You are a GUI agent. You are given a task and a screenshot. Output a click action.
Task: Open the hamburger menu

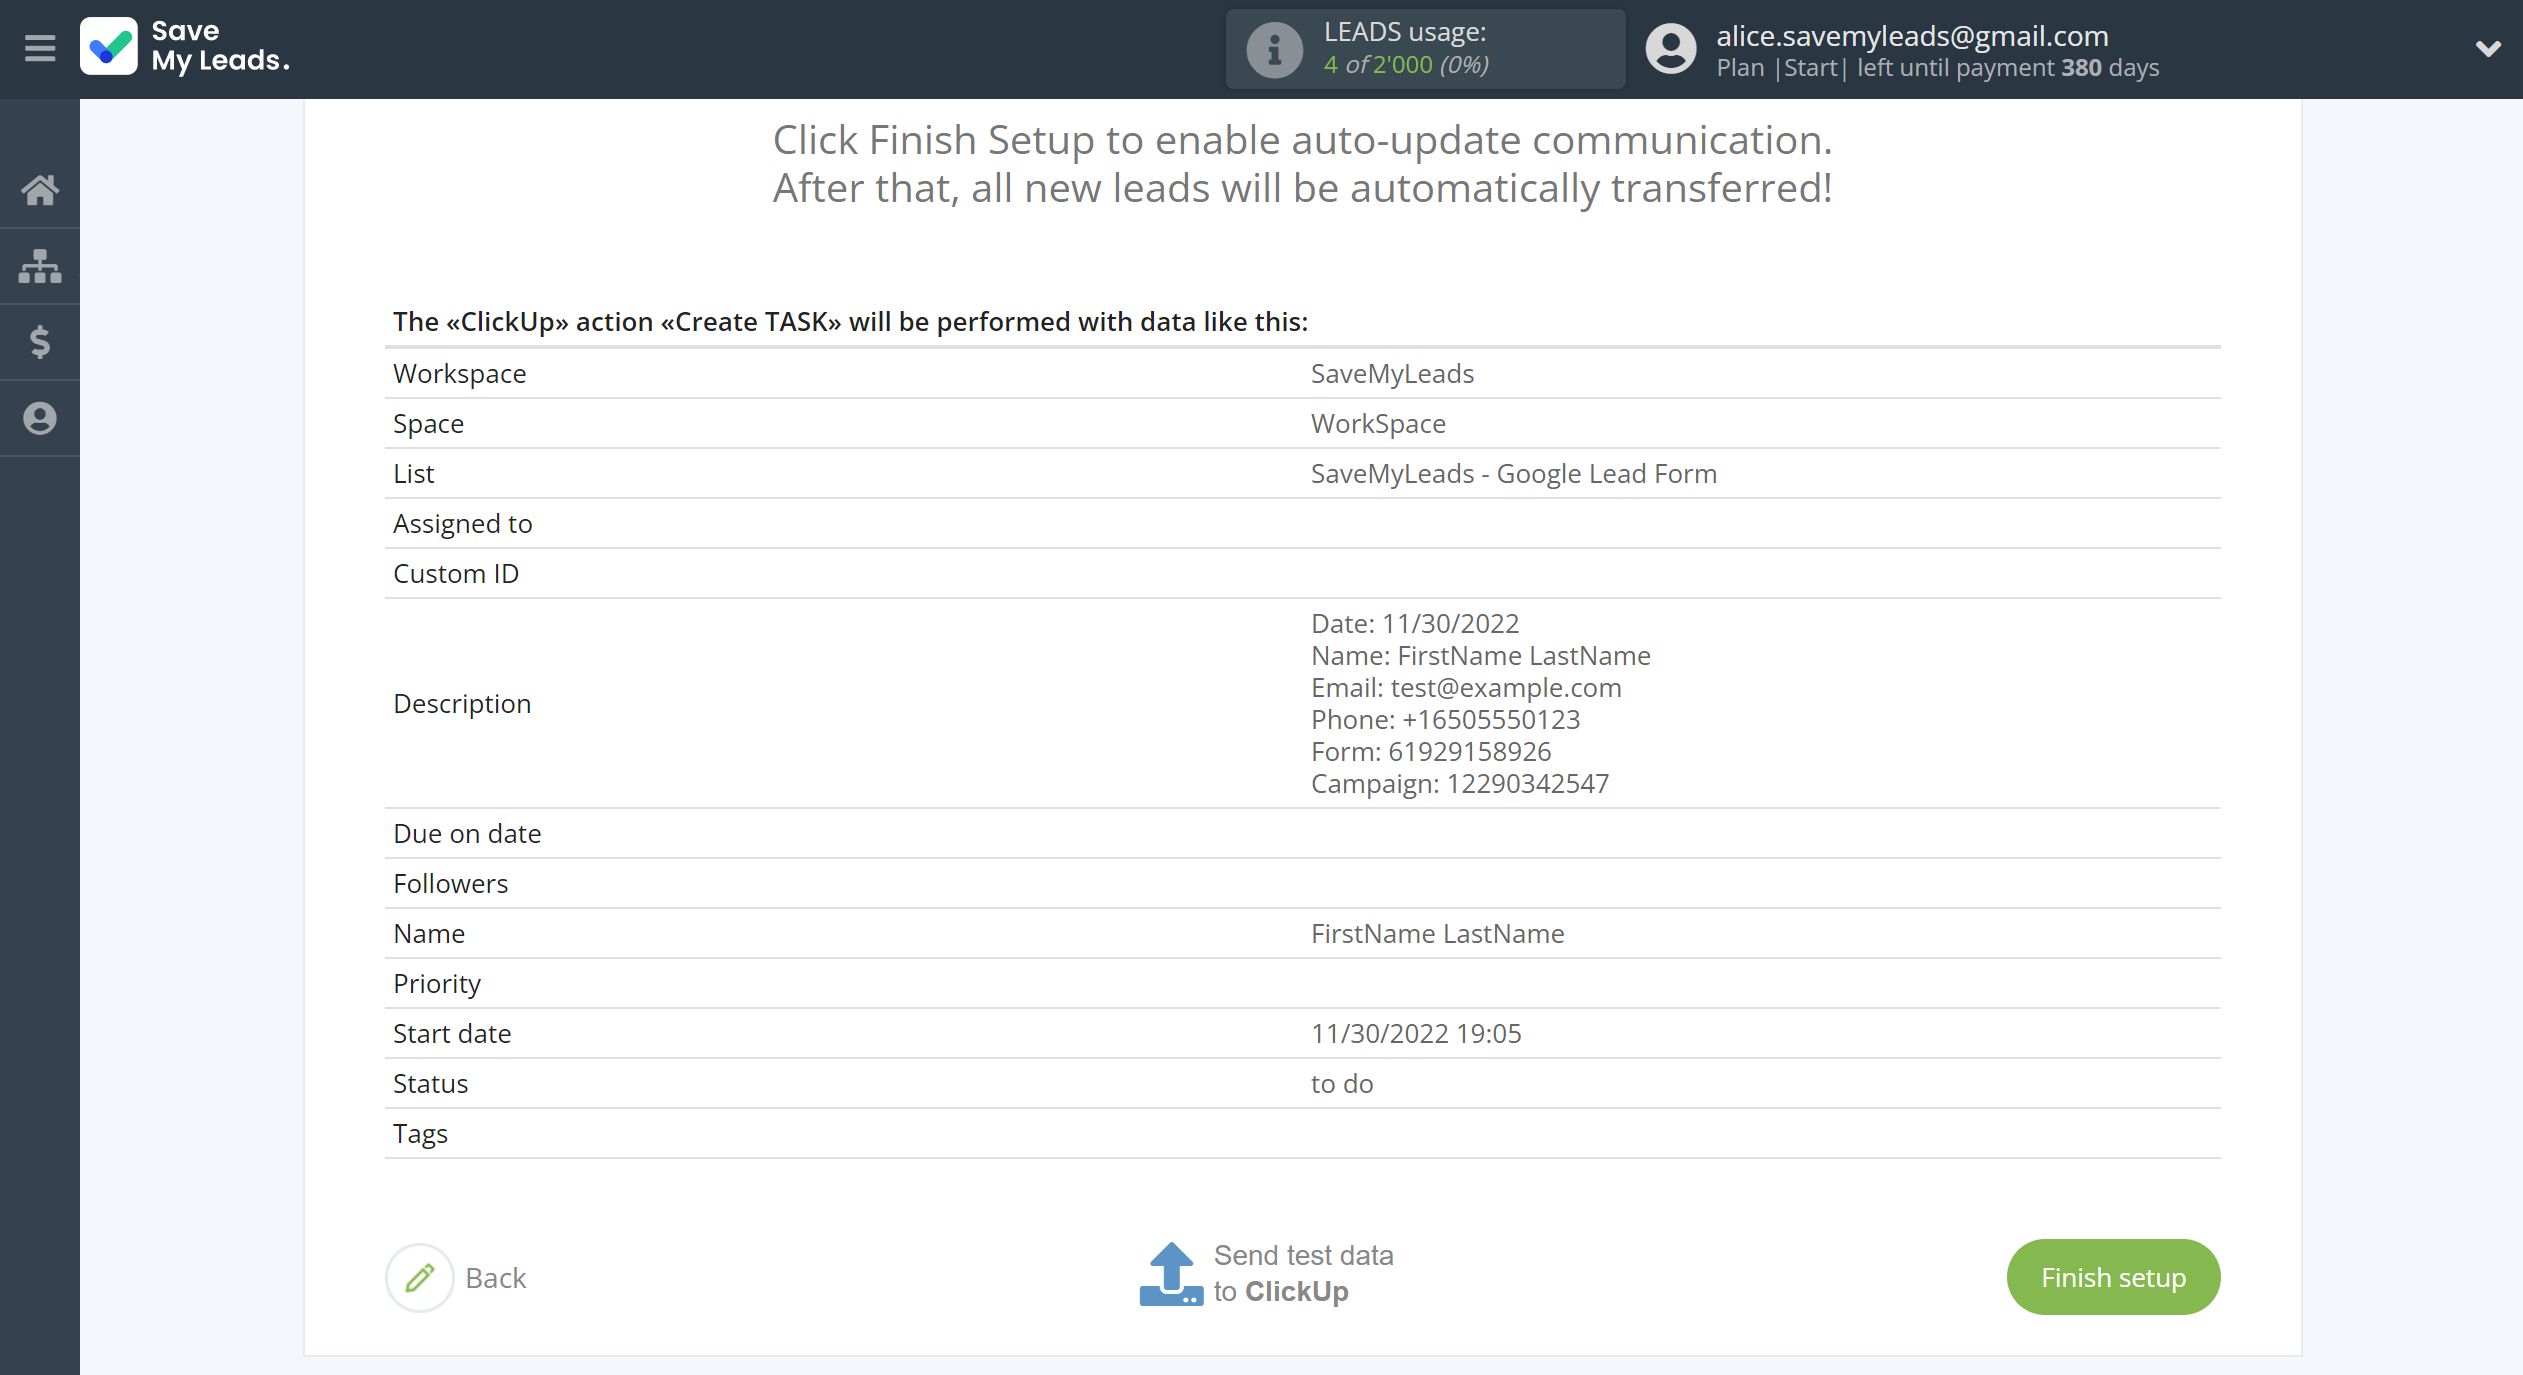pos(40,48)
